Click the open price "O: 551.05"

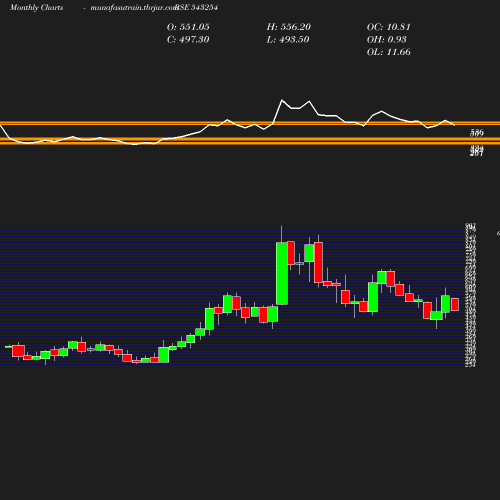188,27
